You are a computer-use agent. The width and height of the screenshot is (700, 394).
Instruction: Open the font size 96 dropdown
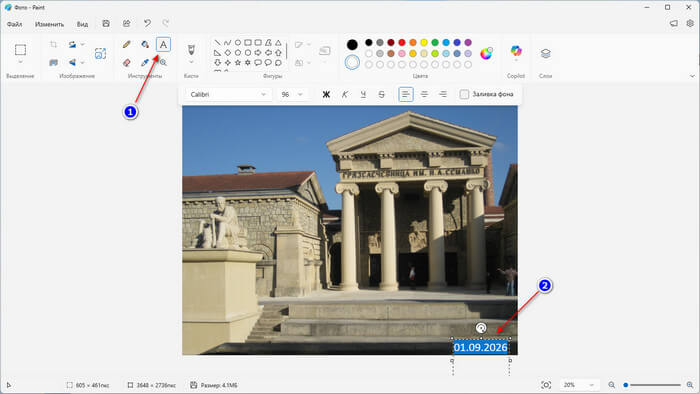(x=292, y=94)
